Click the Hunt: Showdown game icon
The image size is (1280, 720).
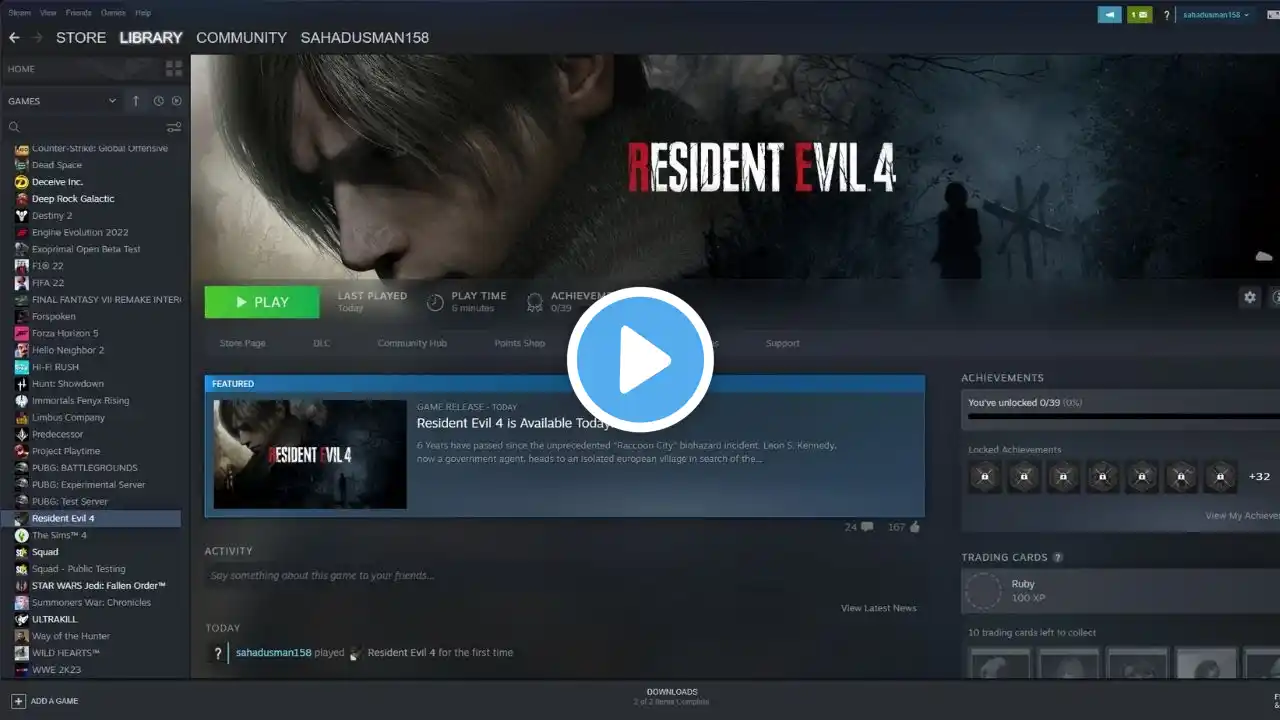(x=22, y=384)
